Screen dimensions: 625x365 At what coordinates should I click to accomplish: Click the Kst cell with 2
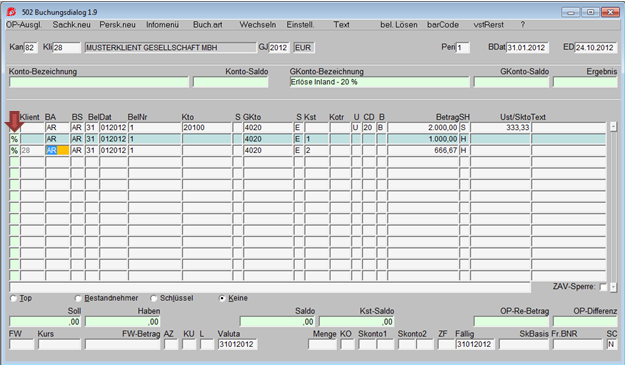click(x=316, y=151)
